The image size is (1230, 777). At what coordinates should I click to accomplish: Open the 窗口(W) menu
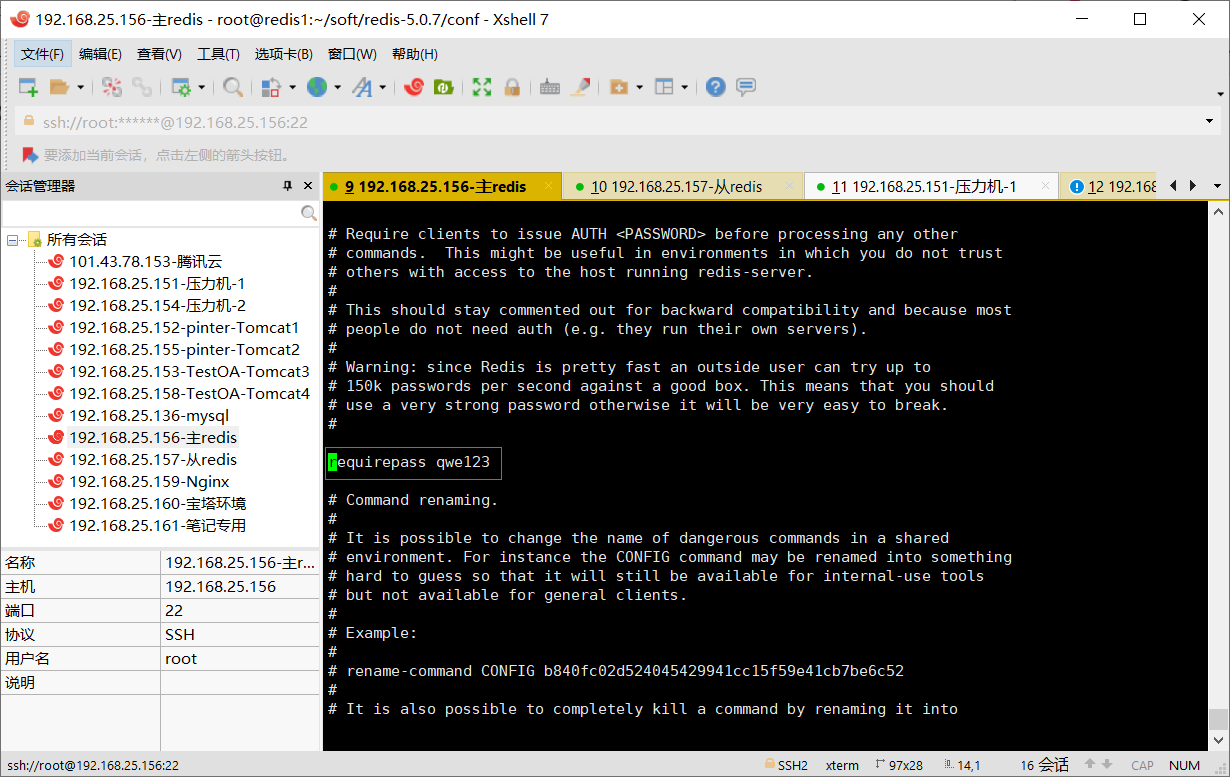click(352, 54)
